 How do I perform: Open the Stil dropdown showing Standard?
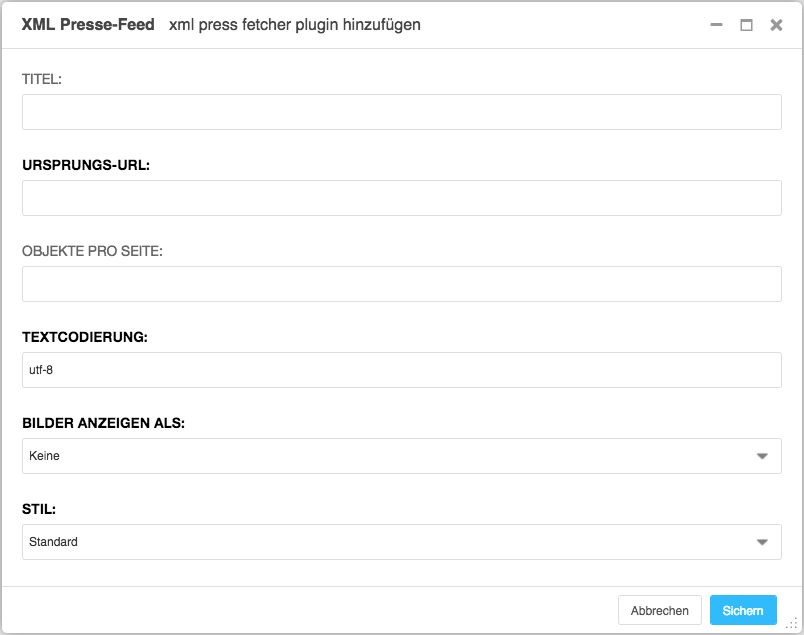coord(401,542)
